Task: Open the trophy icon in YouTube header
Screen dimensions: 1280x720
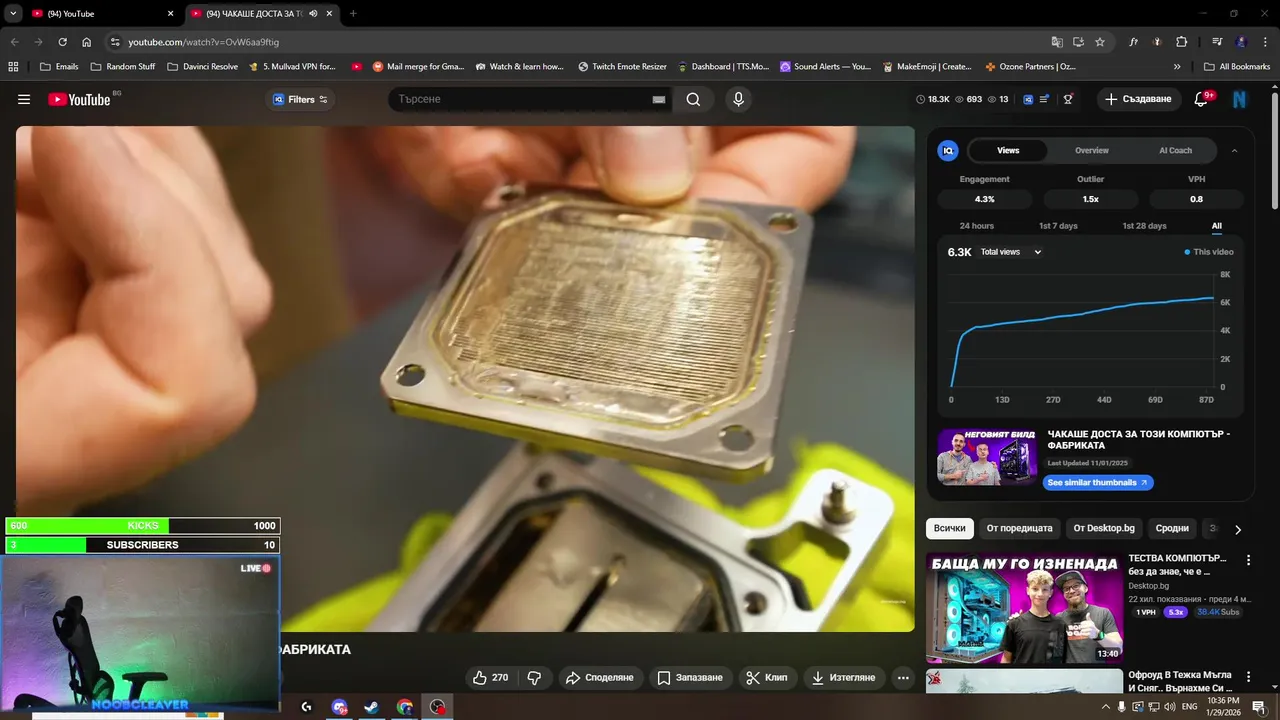Action: pyautogui.click(x=1068, y=99)
